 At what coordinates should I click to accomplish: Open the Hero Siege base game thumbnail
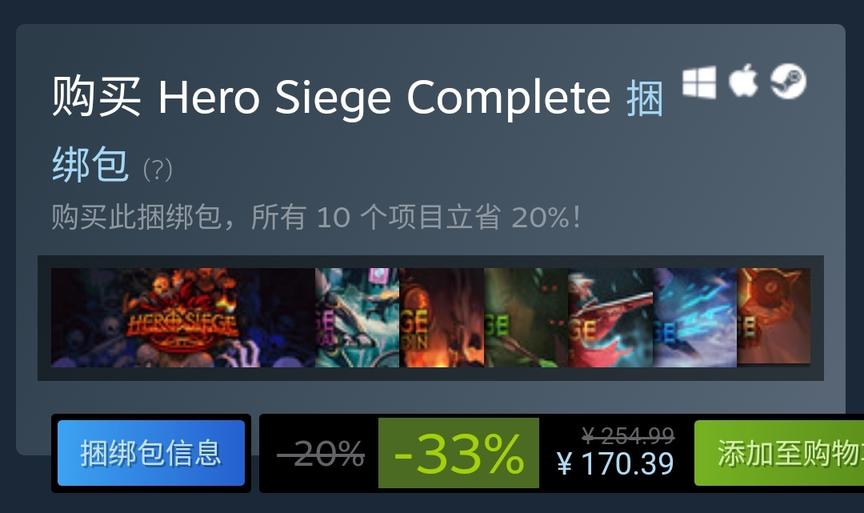183,317
